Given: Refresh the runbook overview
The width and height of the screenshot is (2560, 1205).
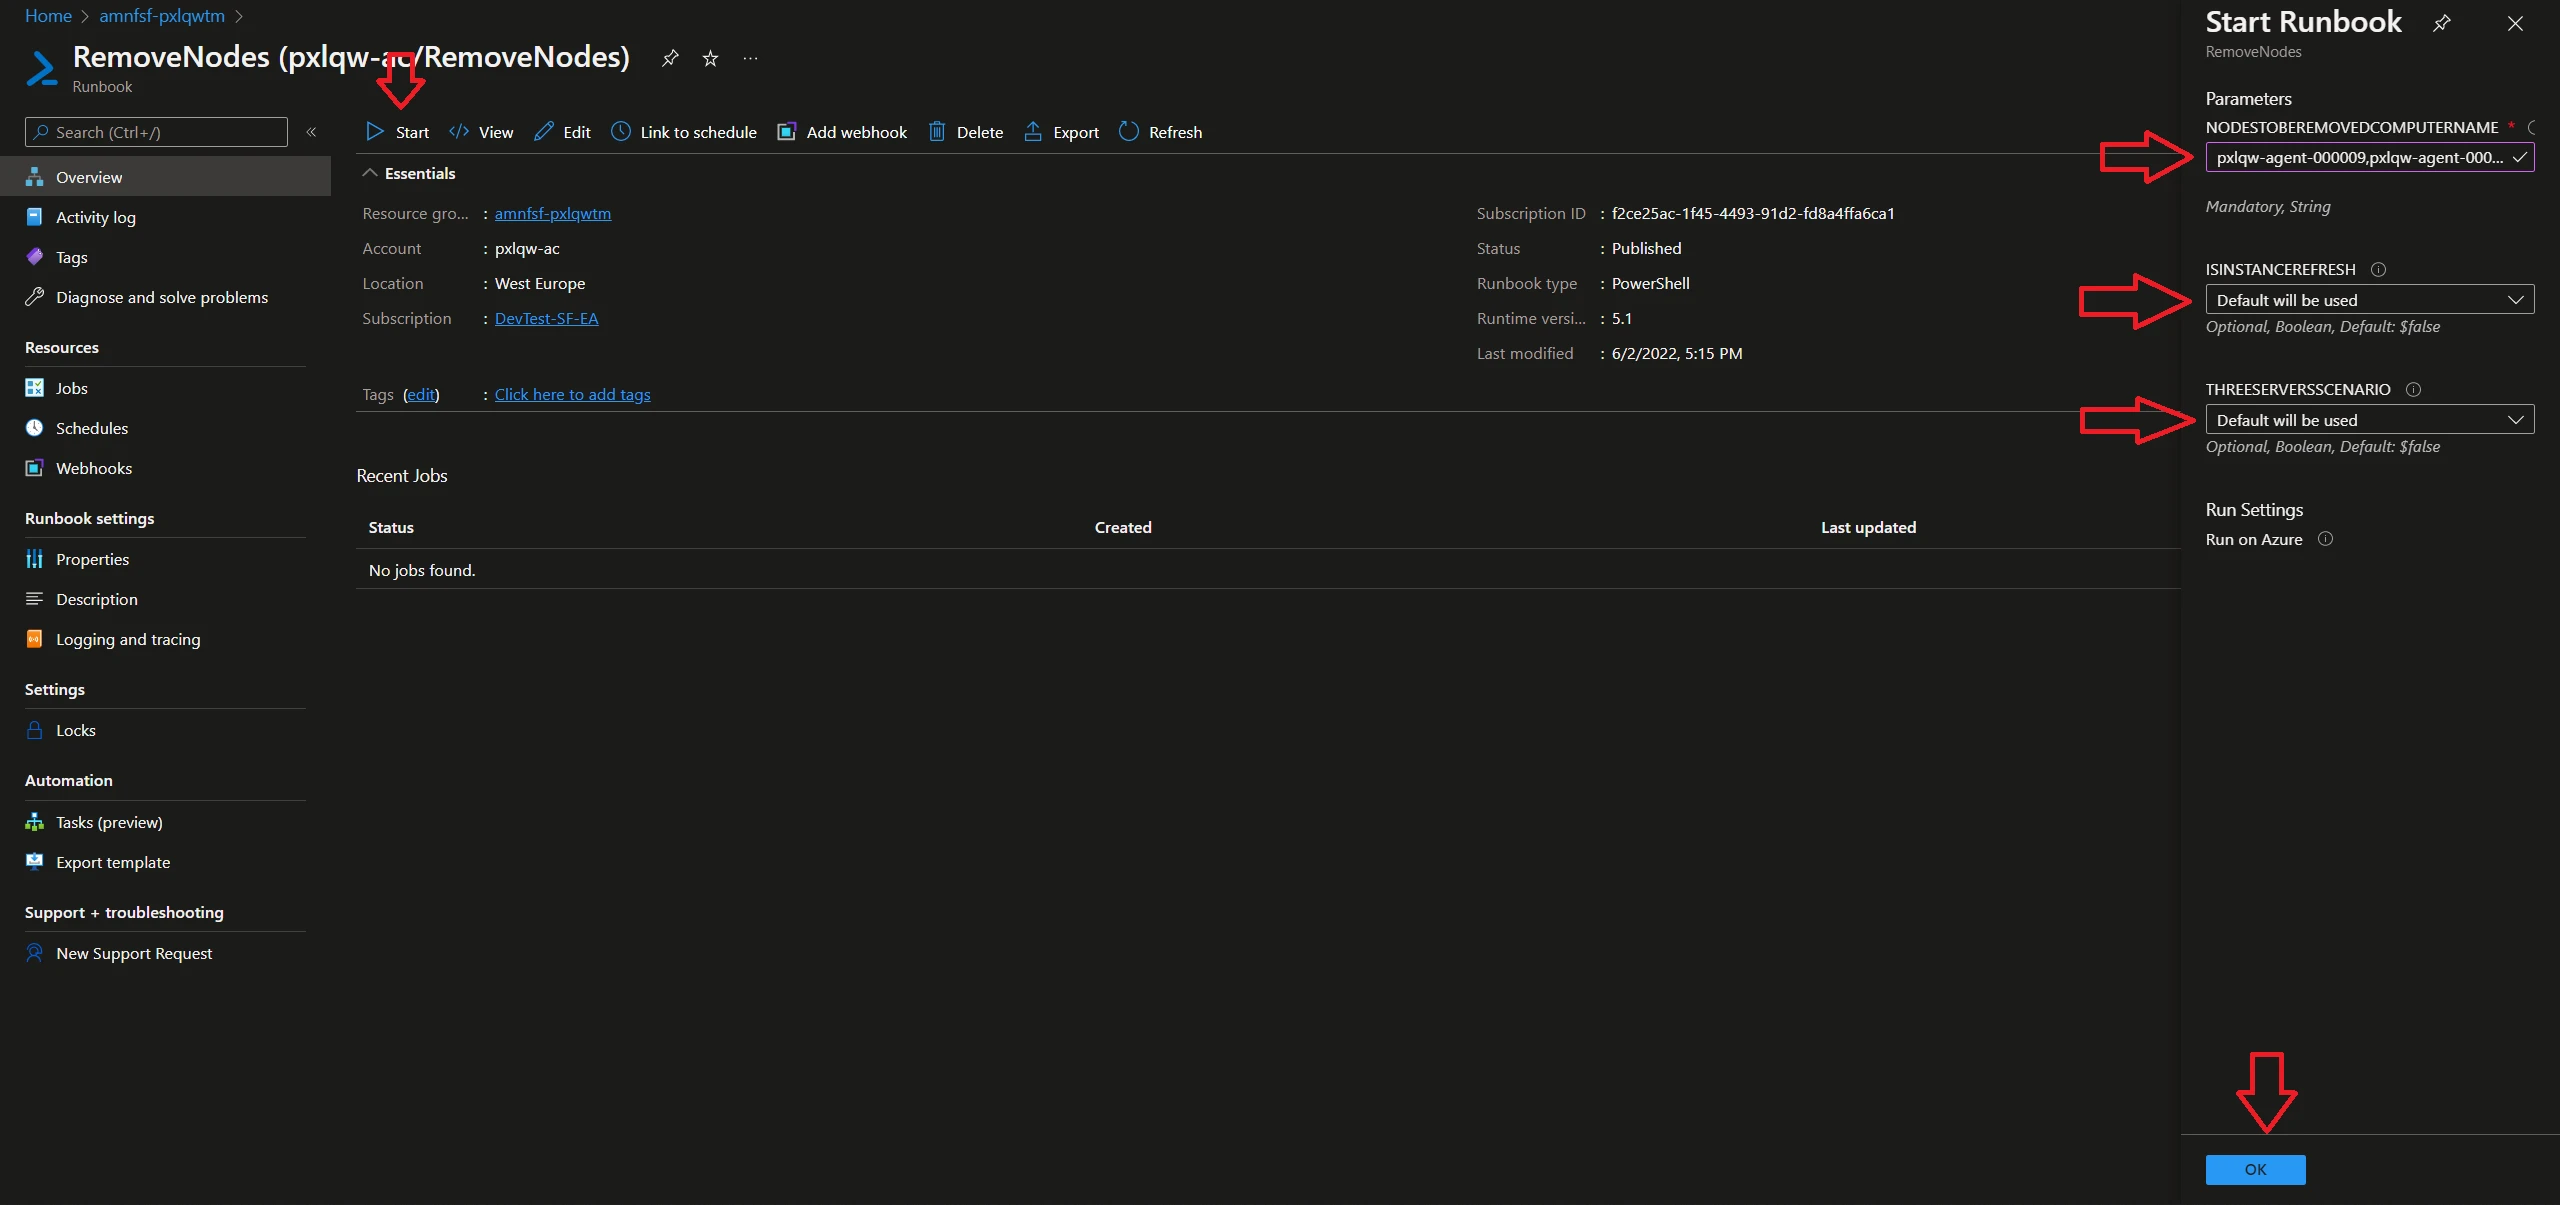Looking at the screenshot, I should 1160,132.
